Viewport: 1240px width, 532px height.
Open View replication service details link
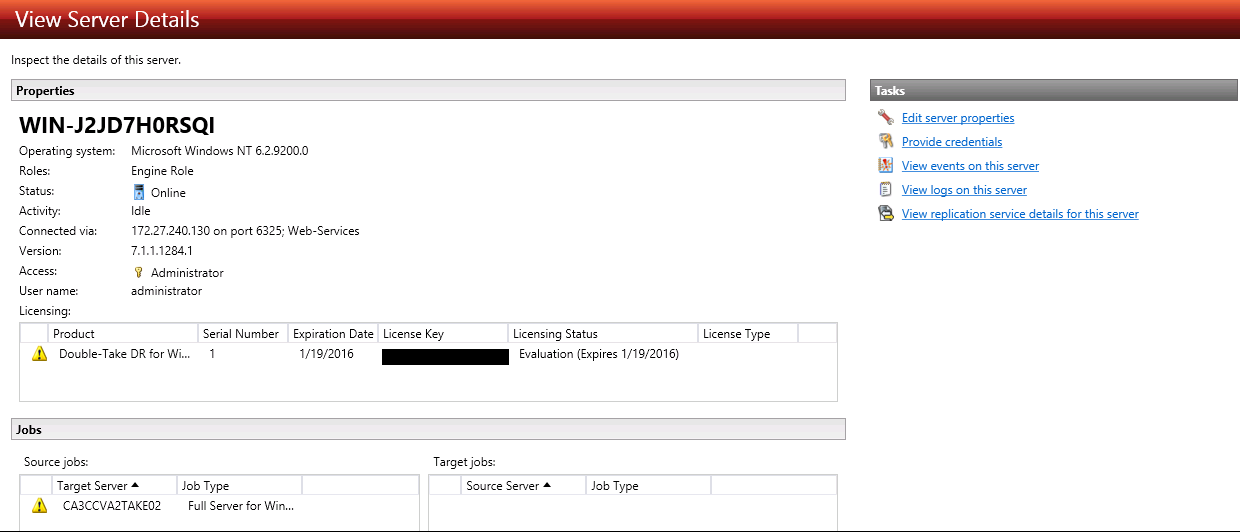[x=1020, y=214]
